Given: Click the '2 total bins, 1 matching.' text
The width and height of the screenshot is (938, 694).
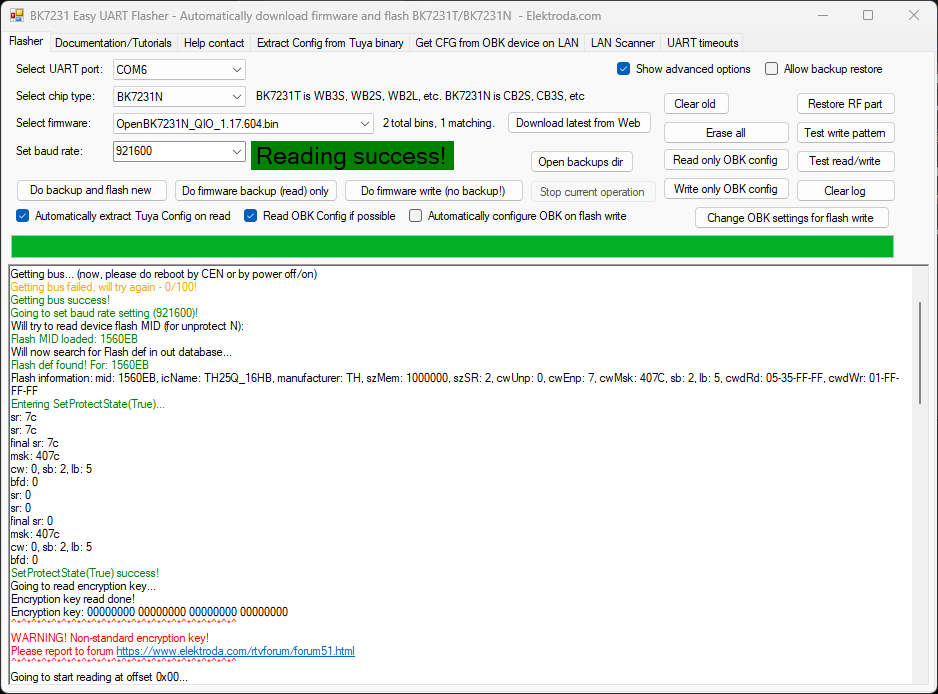Looking at the screenshot, I should tap(438, 123).
